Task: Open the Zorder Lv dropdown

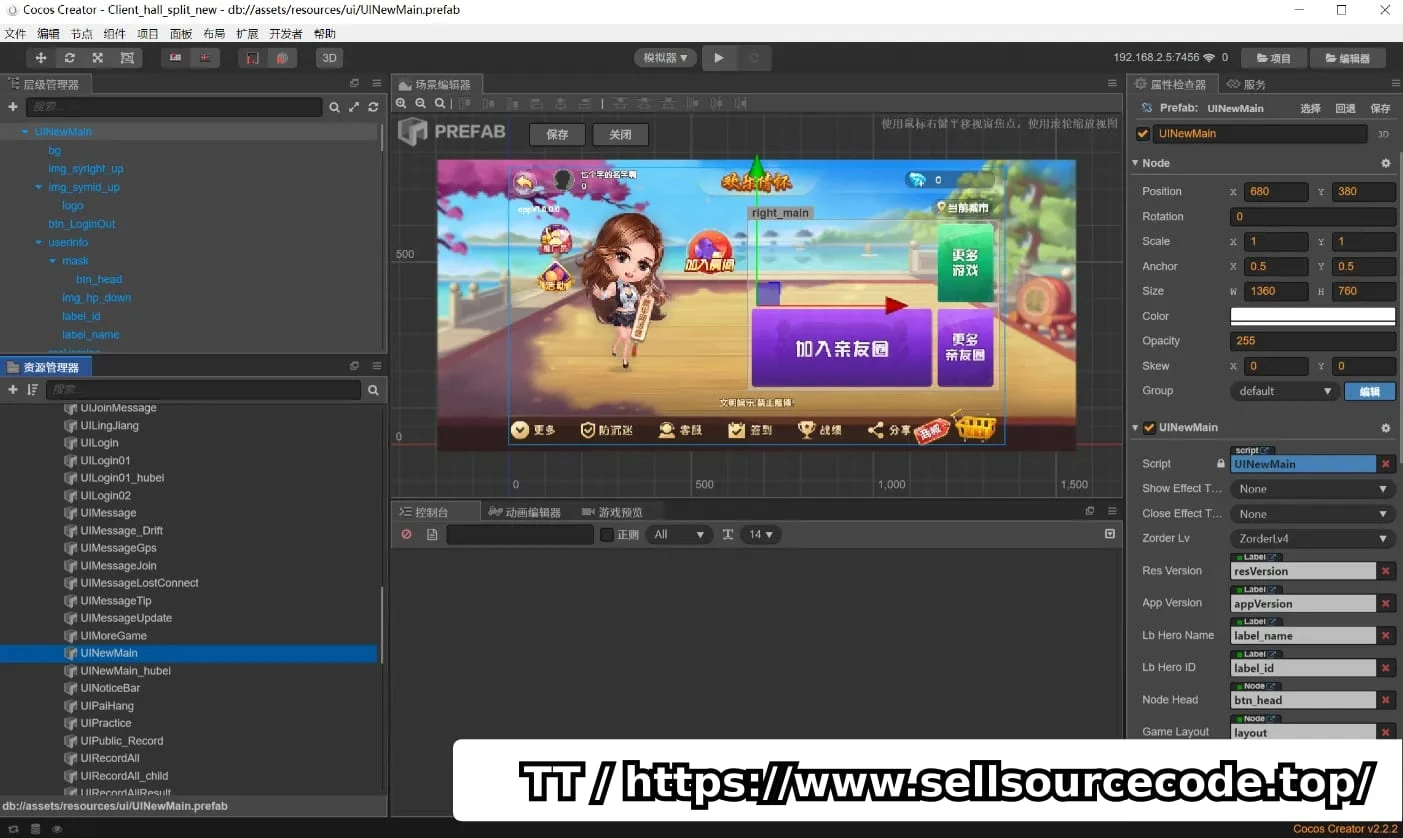Action: 1313,539
